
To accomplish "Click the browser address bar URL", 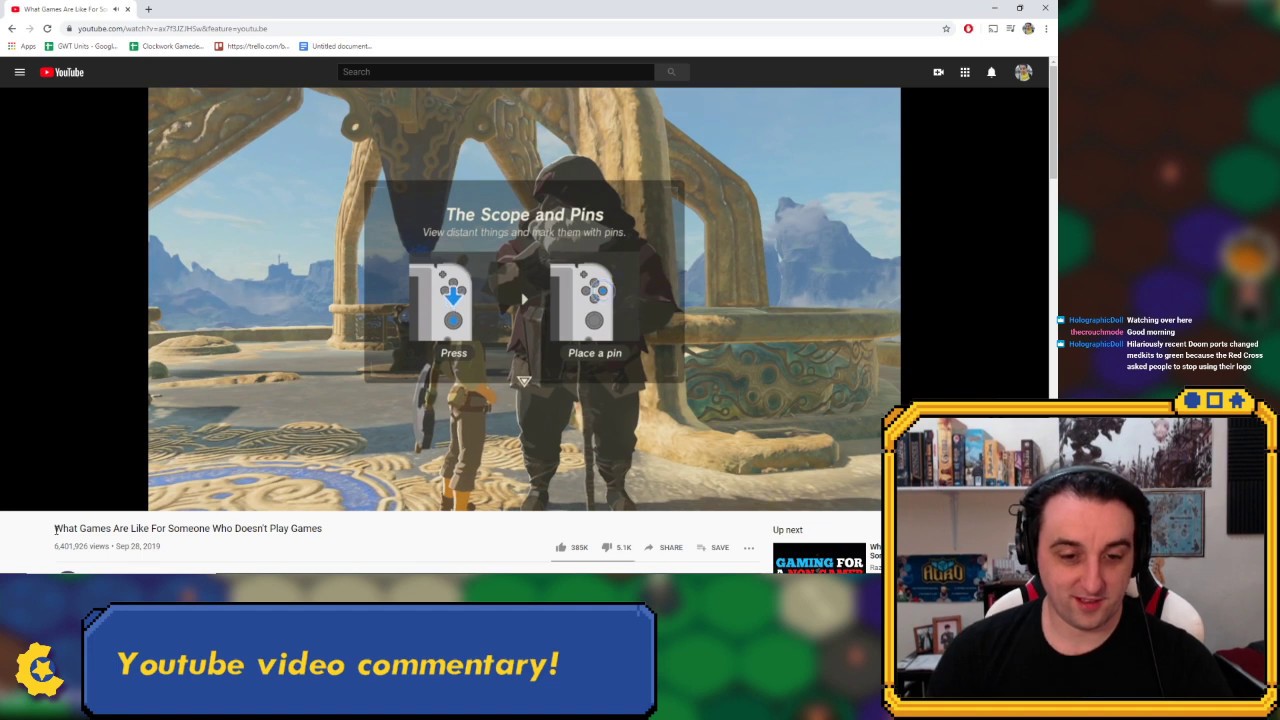I will click(x=172, y=29).
